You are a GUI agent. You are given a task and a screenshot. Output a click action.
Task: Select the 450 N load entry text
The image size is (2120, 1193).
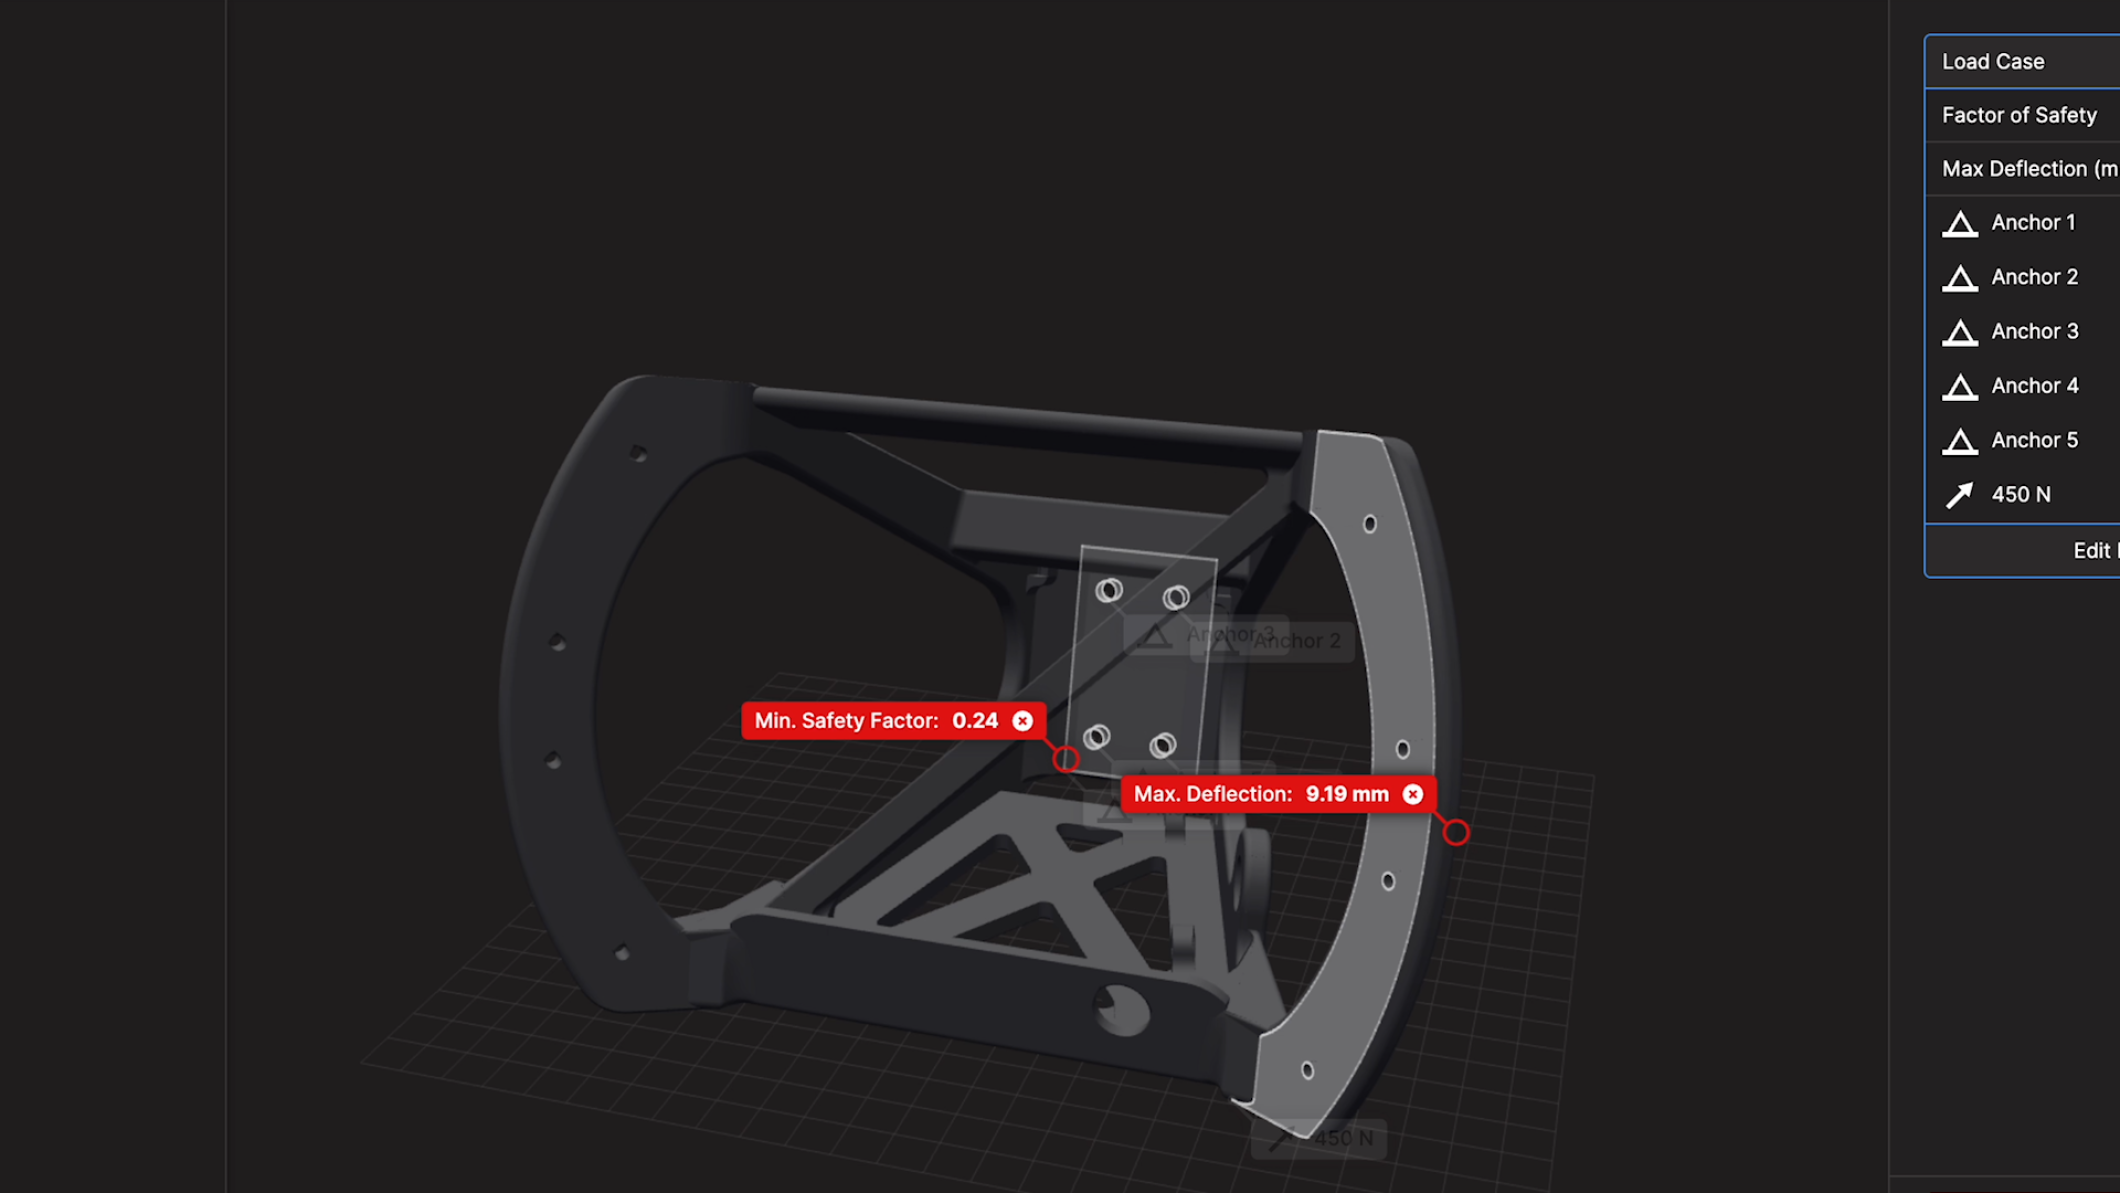(2020, 495)
